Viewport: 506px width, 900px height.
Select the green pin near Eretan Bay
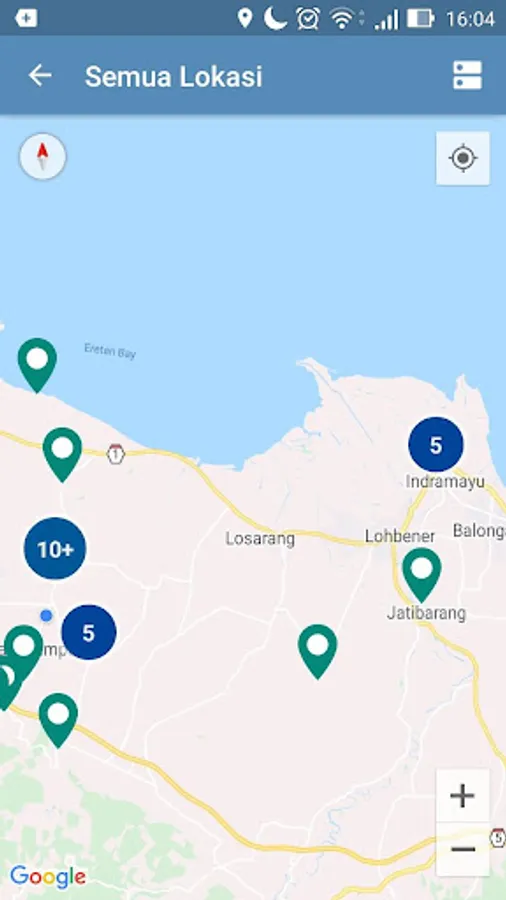tap(37, 365)
